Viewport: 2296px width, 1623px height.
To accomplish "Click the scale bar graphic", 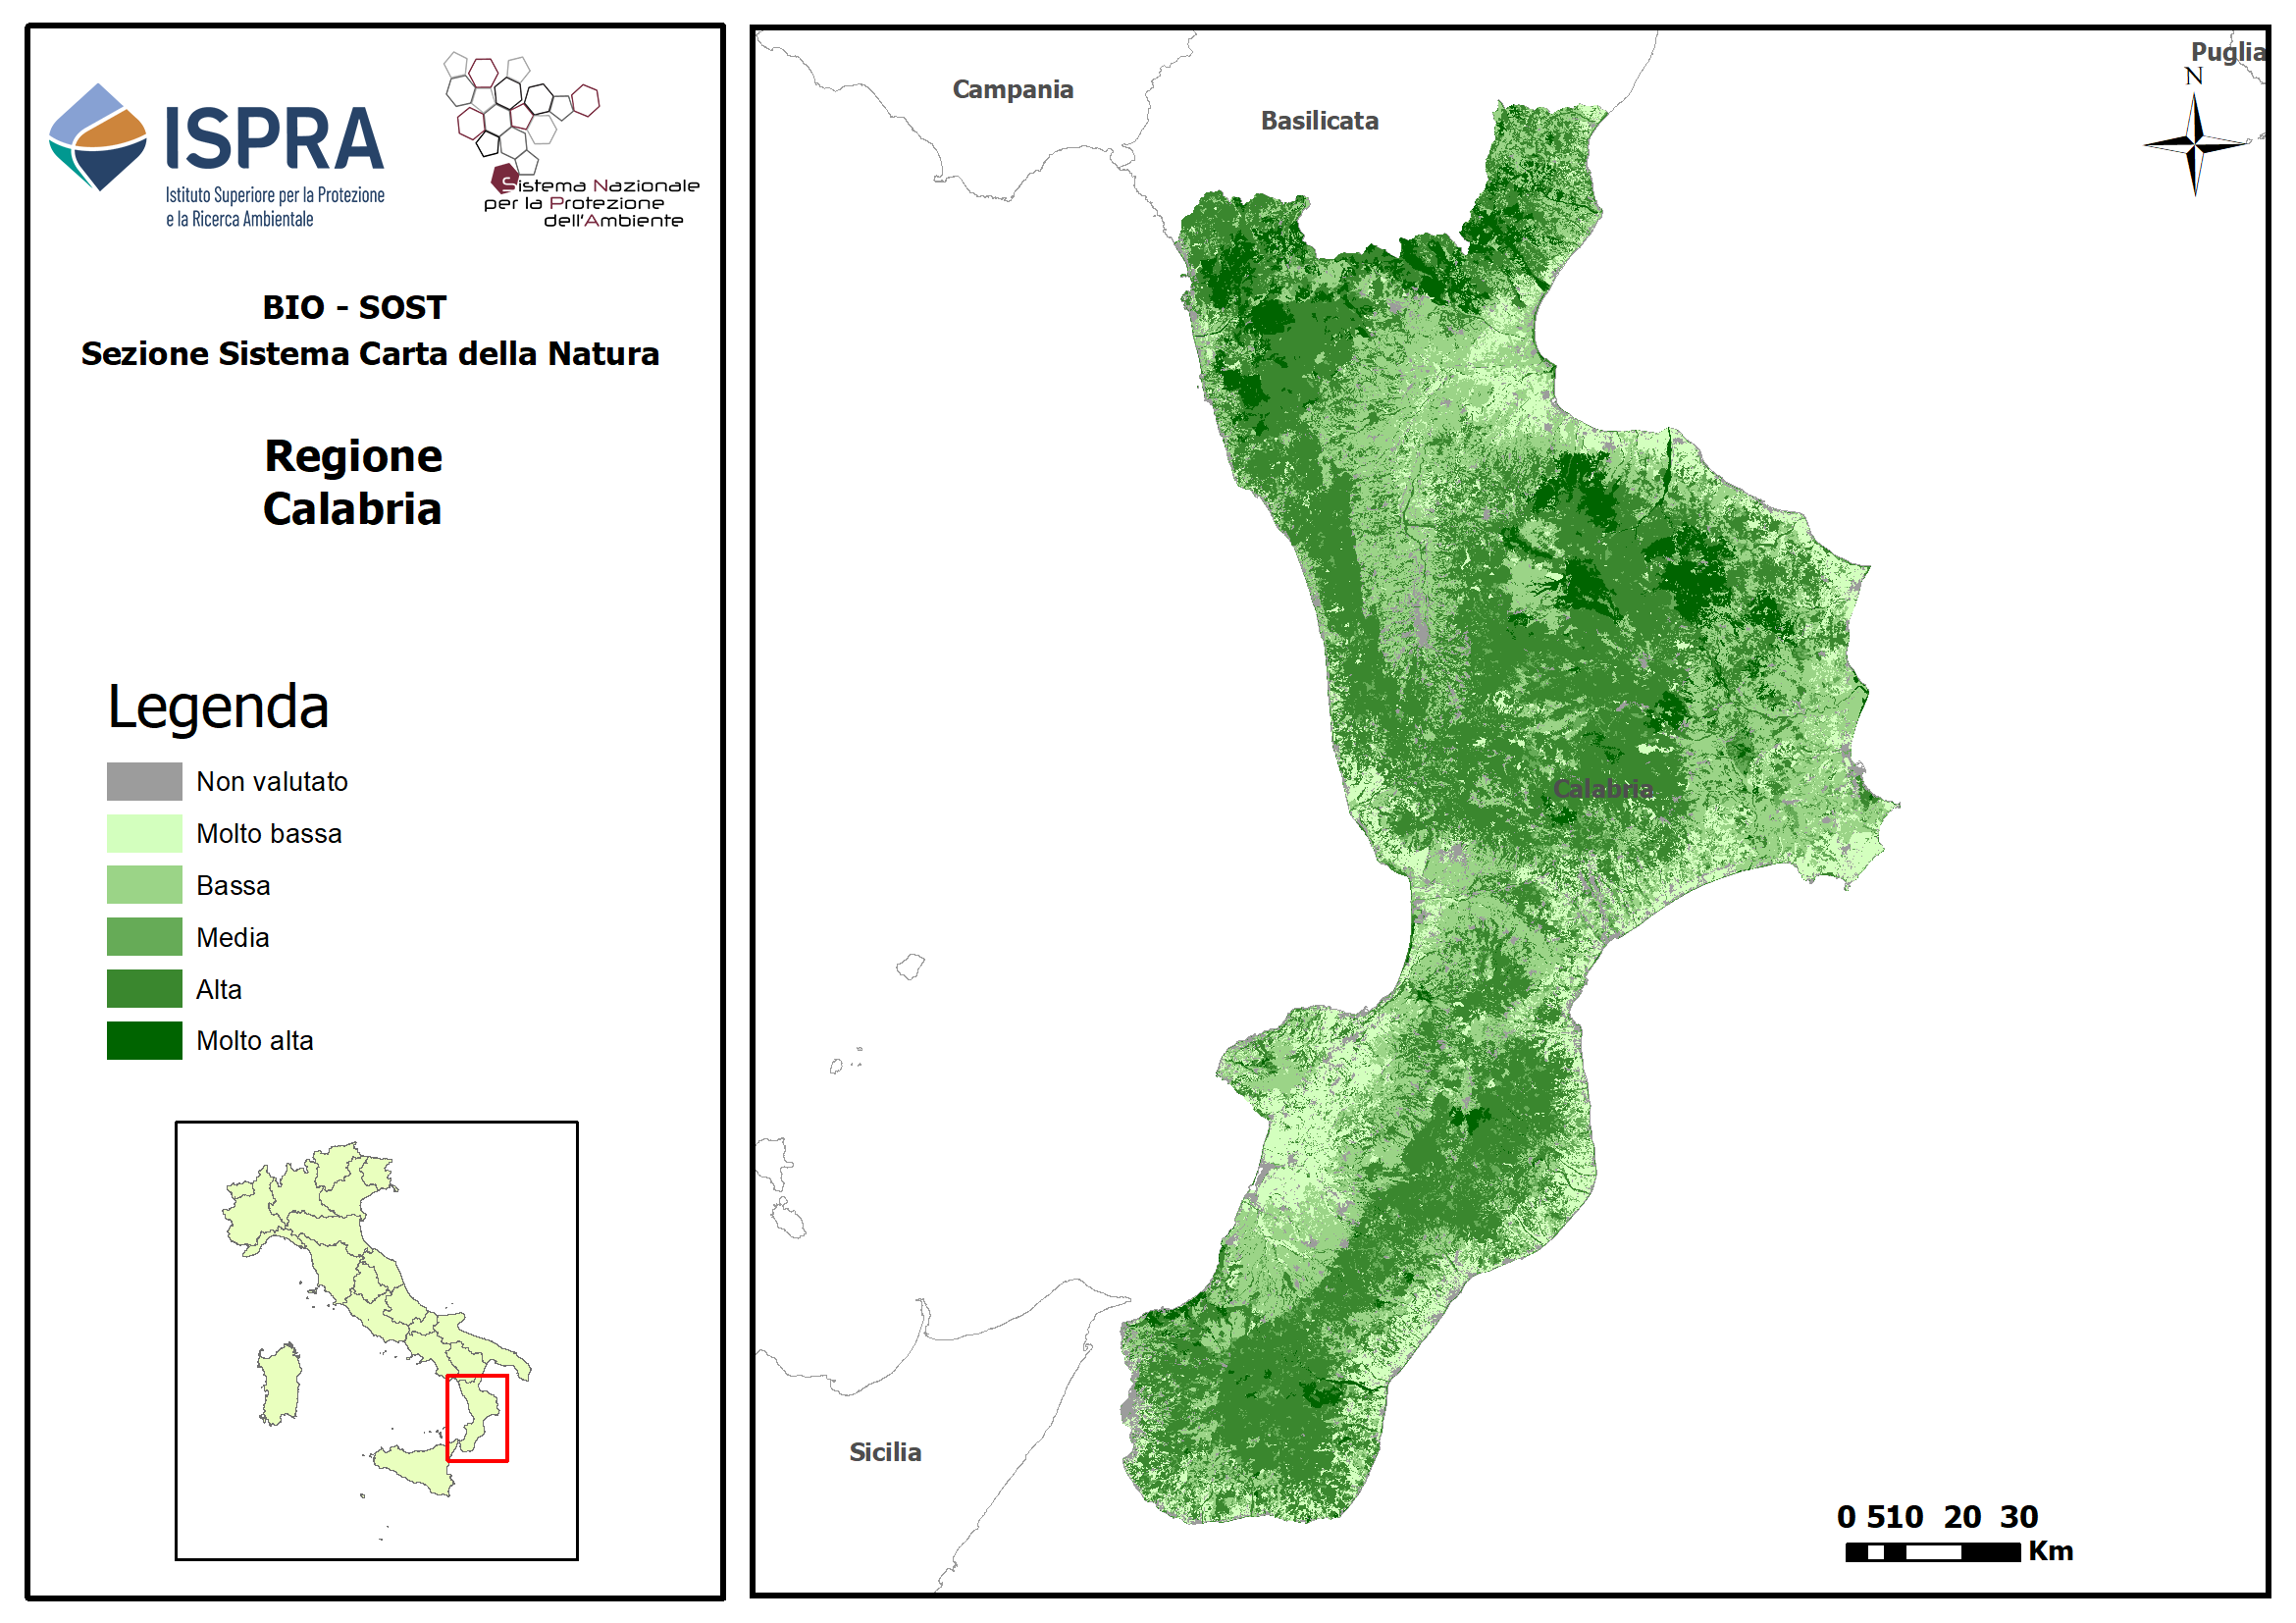I will (1932, 1552).
